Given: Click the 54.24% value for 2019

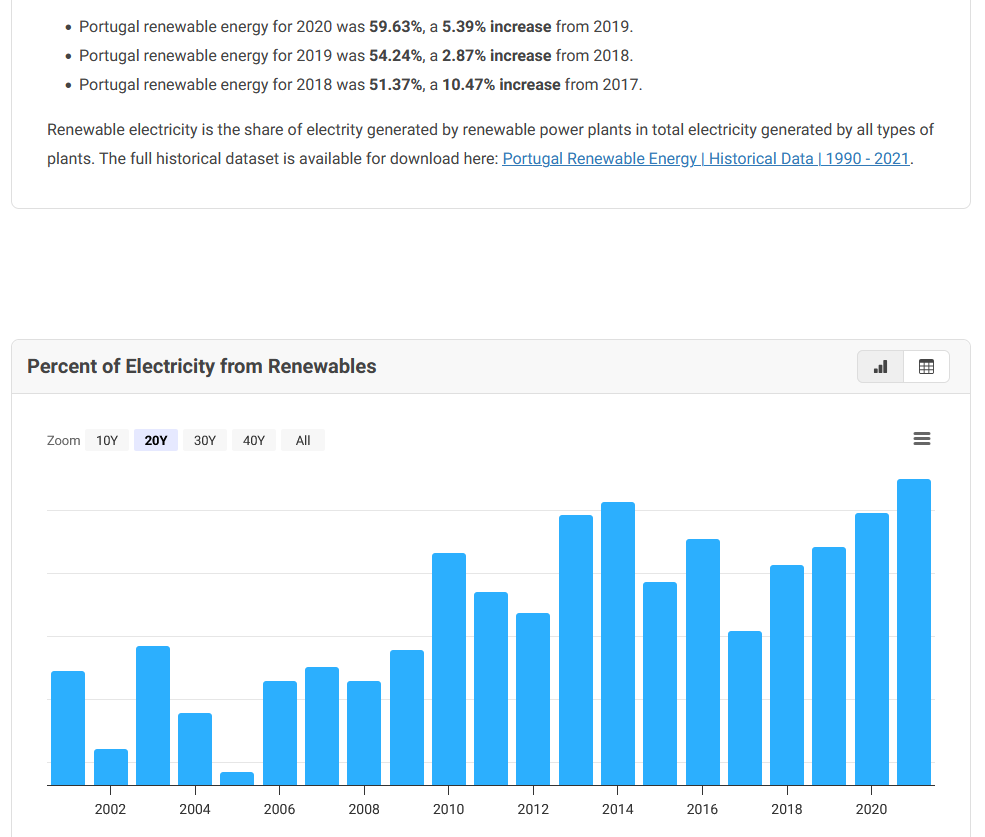Looking at the screenshot, I should [395, 55].
